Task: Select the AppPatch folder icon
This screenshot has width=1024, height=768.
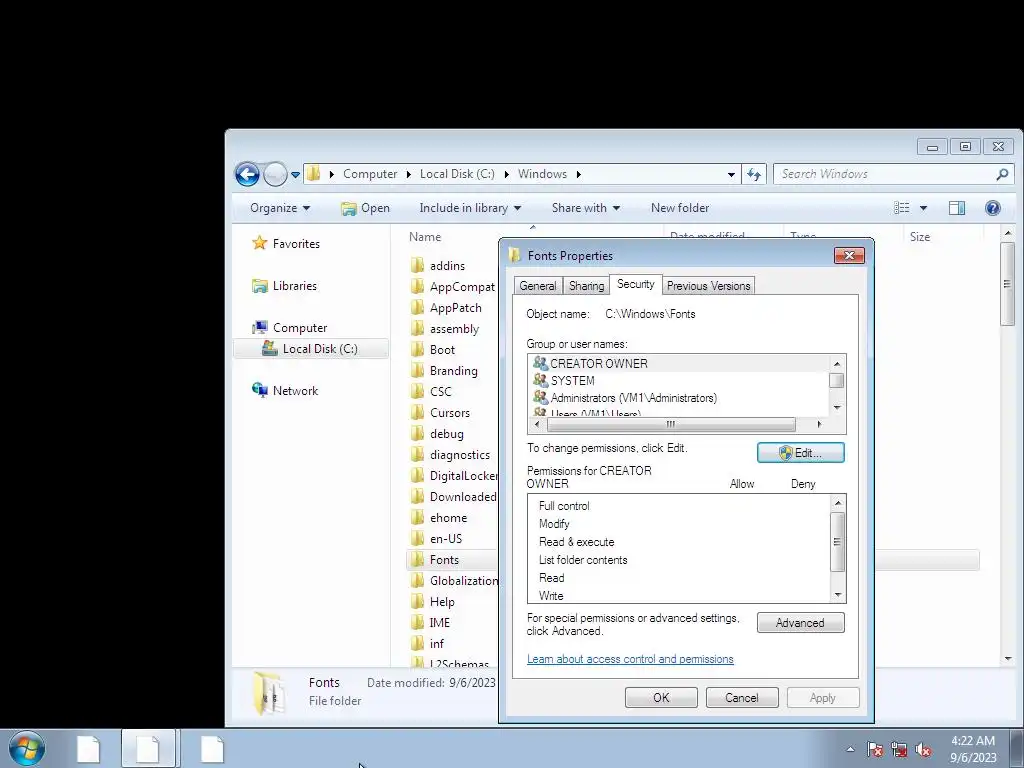Action: point(418,307)
